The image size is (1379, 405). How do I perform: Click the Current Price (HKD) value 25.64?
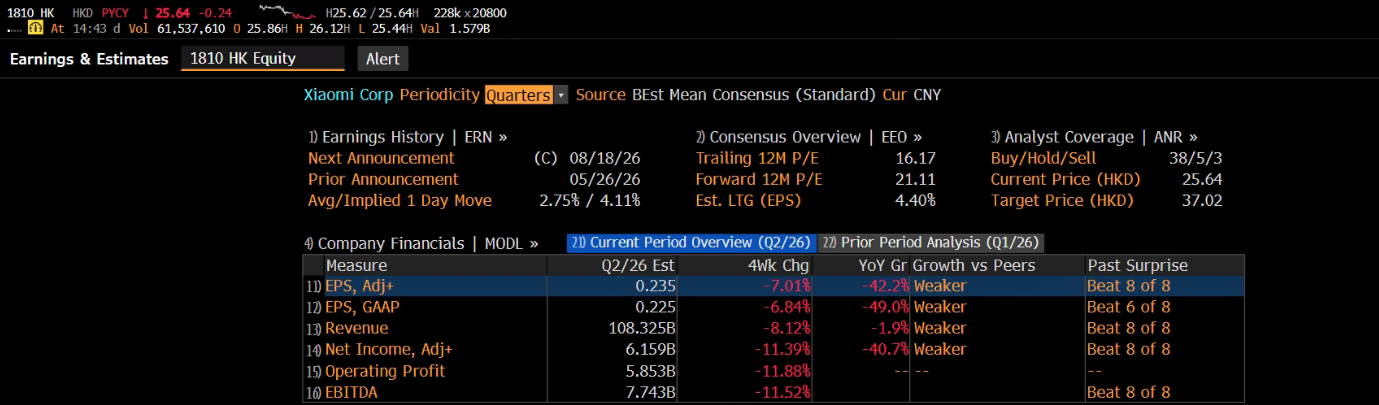tap(1202, 179)
